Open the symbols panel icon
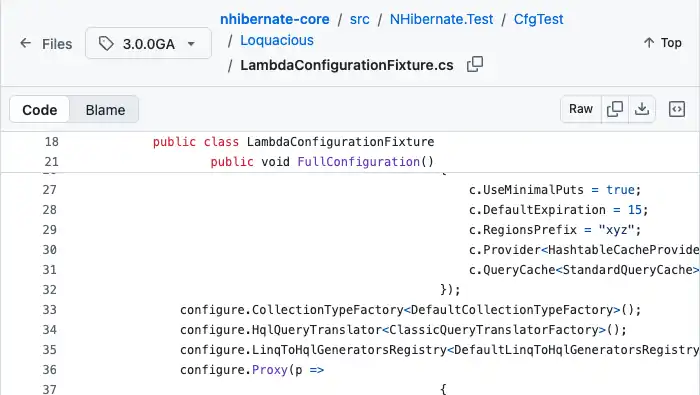Viewport: 700px width, 395px height. (677, 109)
